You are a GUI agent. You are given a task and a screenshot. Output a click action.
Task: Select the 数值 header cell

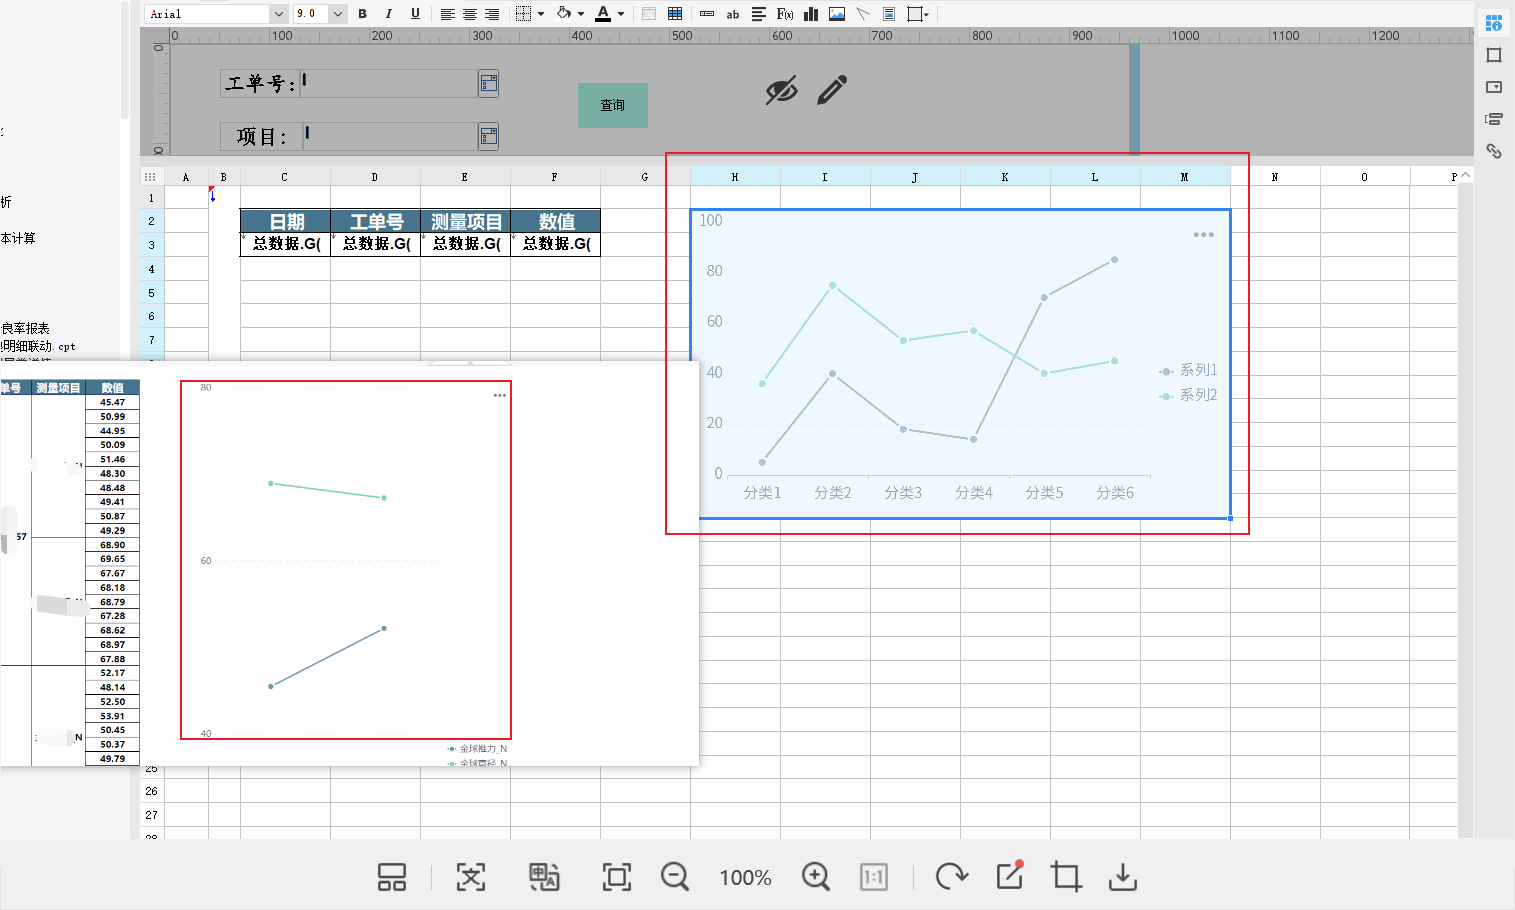555,221
